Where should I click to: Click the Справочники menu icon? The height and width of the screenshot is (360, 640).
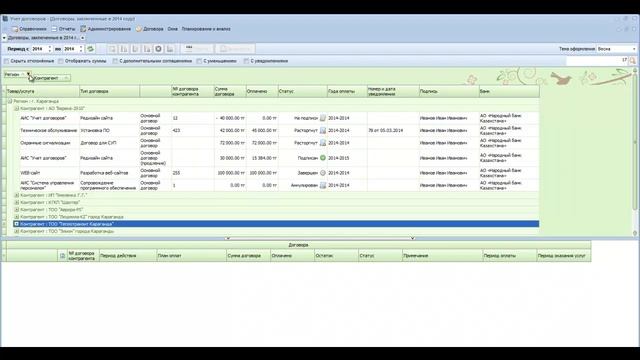(15, 29)
